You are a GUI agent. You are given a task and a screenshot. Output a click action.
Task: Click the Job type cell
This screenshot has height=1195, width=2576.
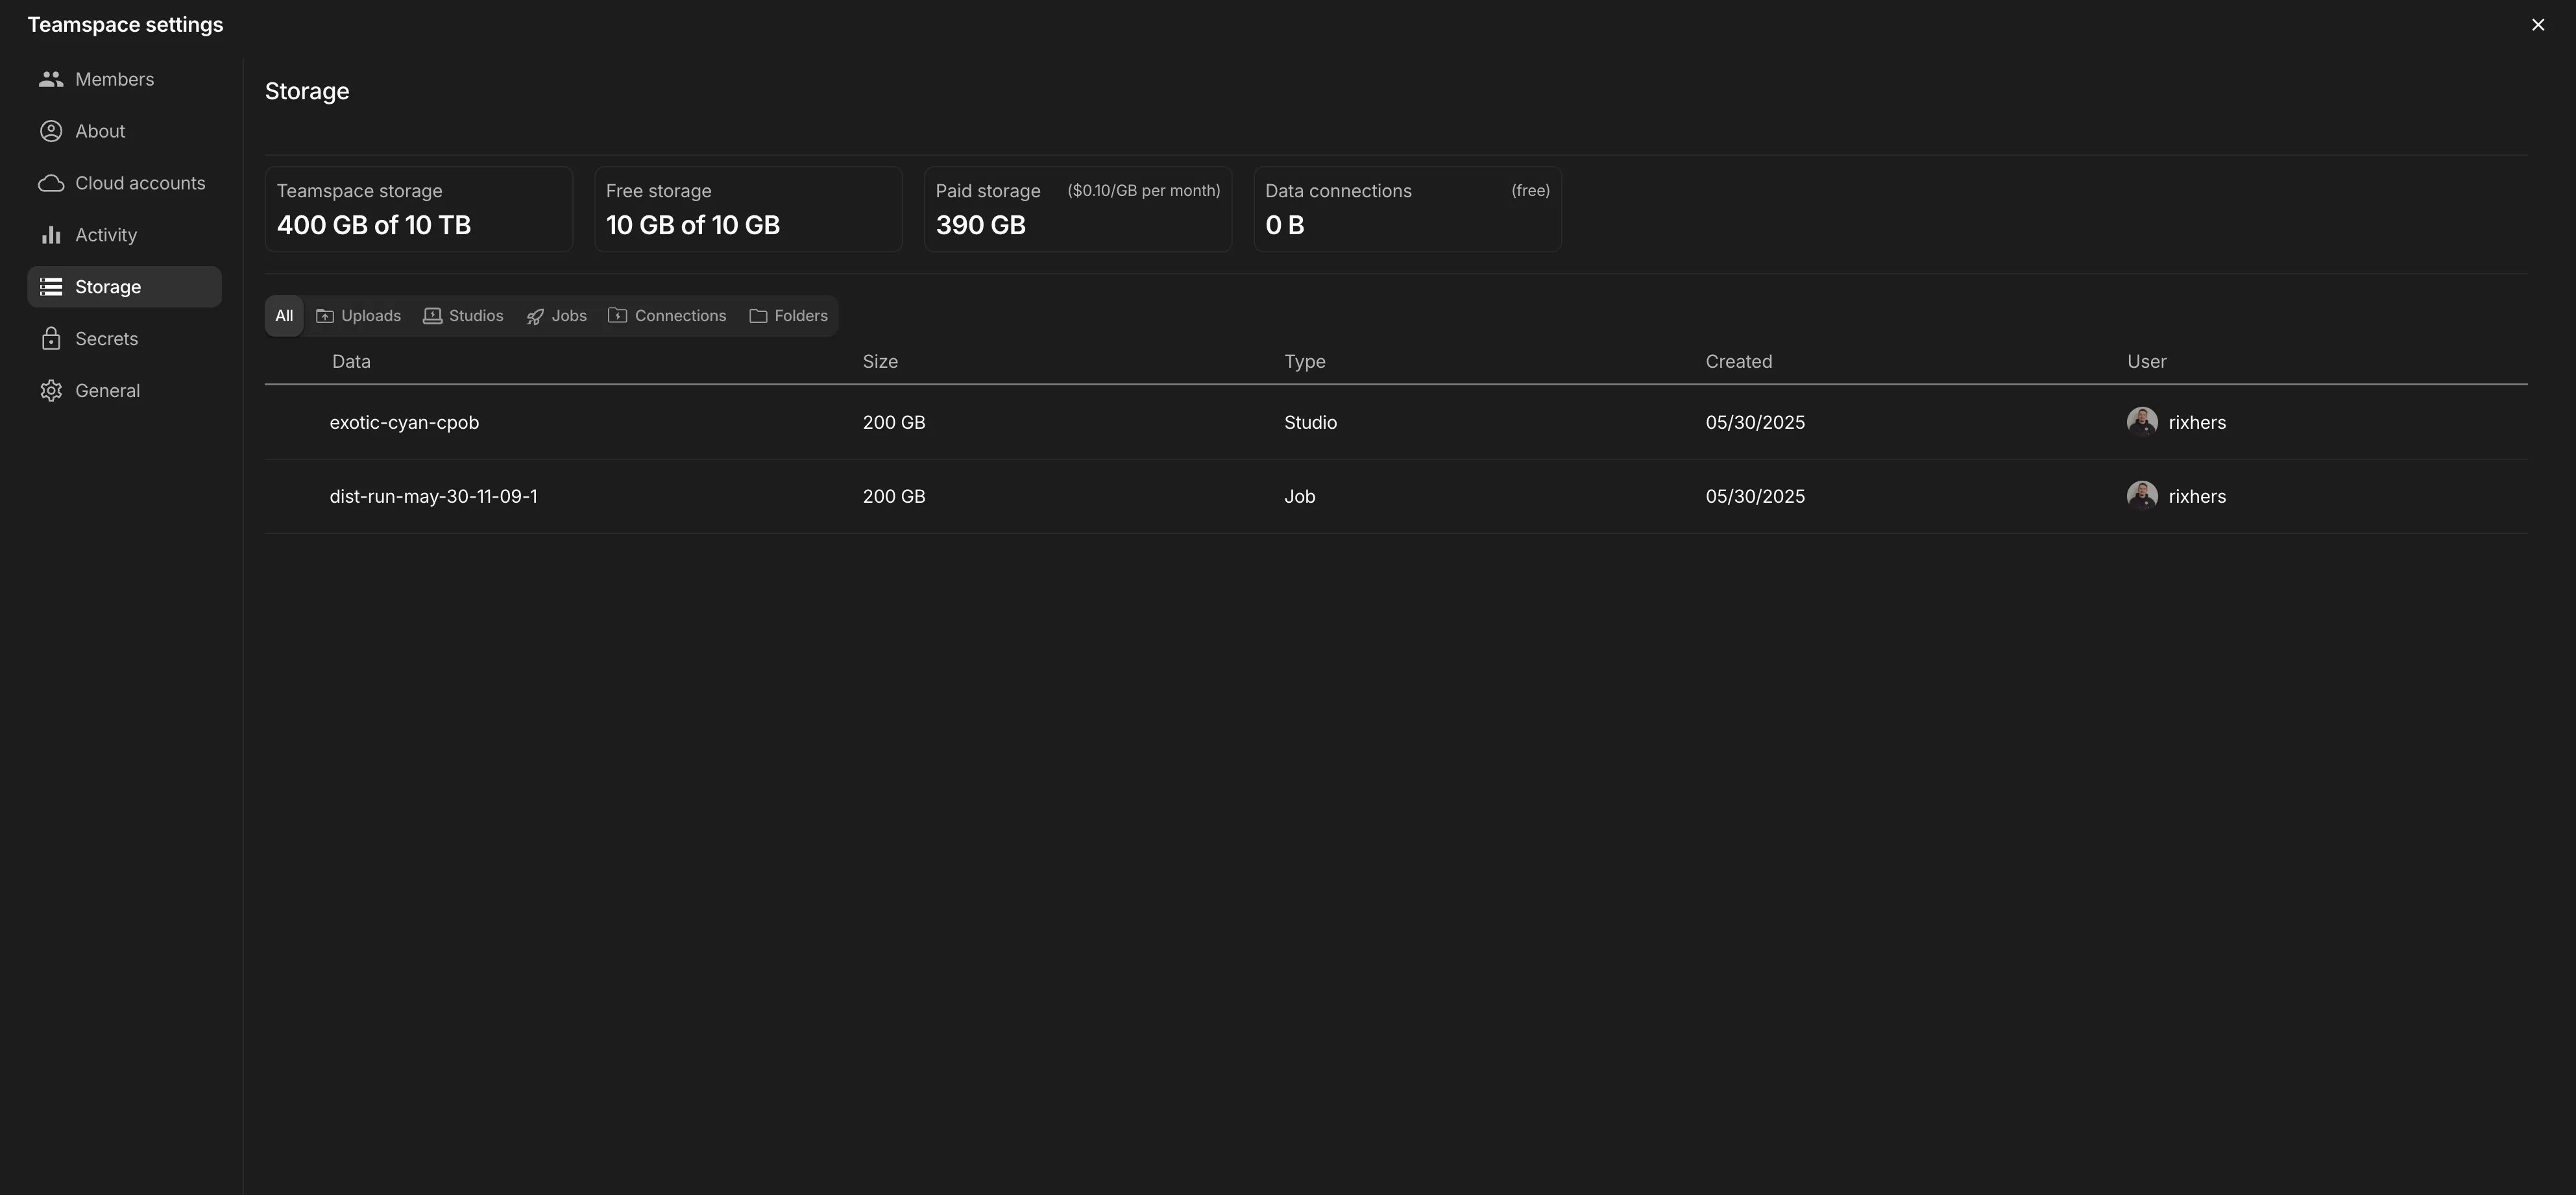point(1300,497)
